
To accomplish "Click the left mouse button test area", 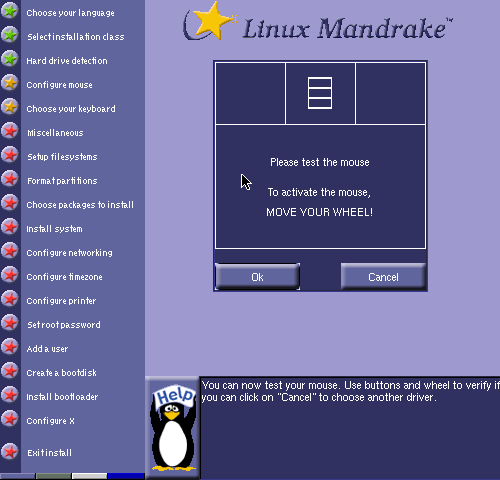I will pos(250,93).
